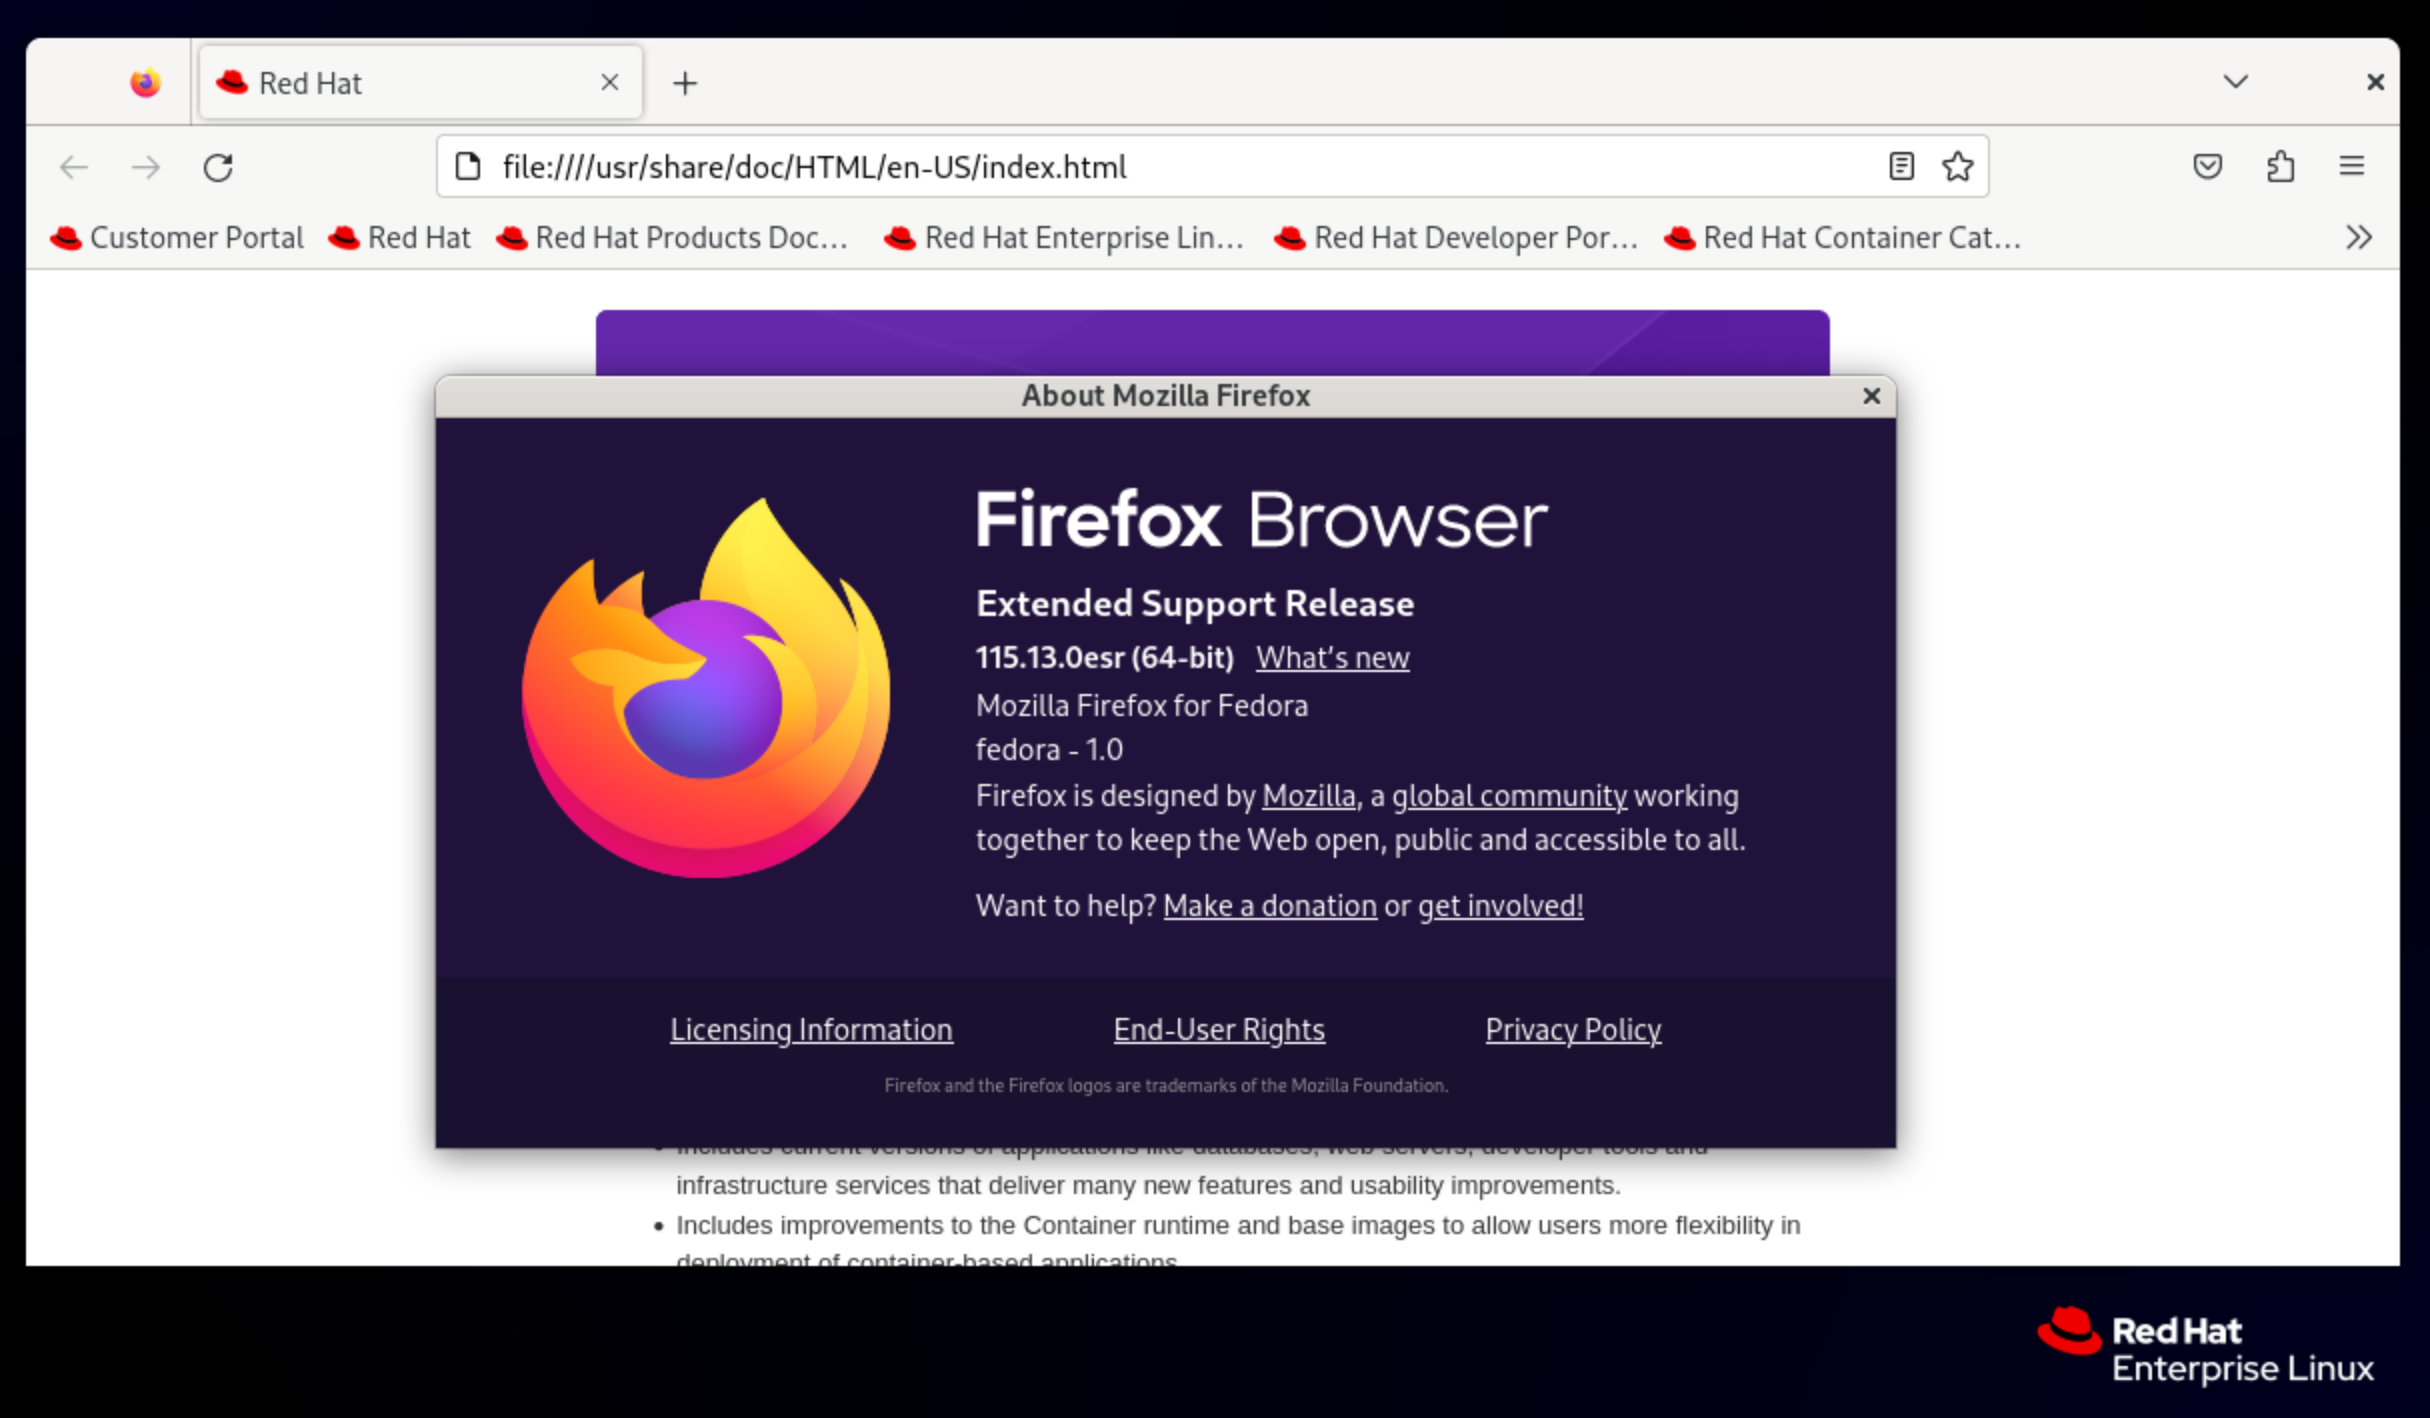
Task: Close the Red Hat tab
Action: tap(609, 83)
